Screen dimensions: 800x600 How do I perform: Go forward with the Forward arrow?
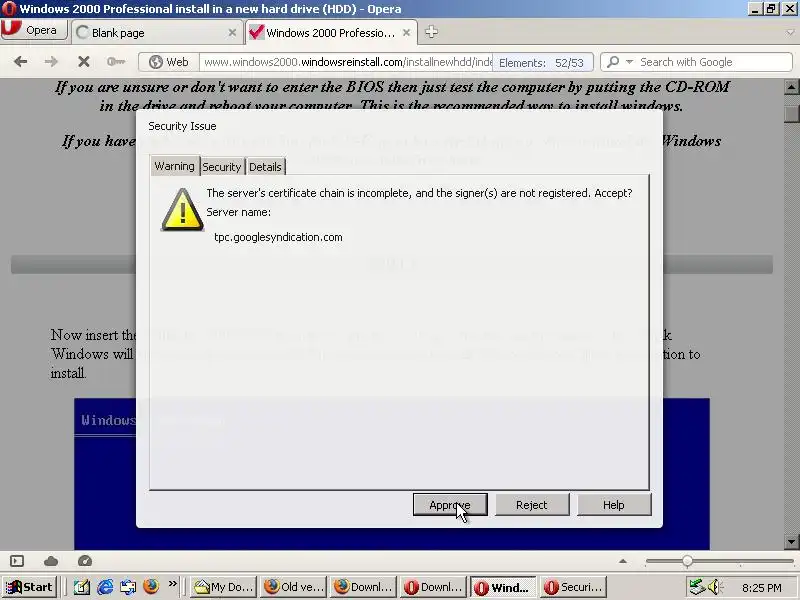tap(51, 62)
